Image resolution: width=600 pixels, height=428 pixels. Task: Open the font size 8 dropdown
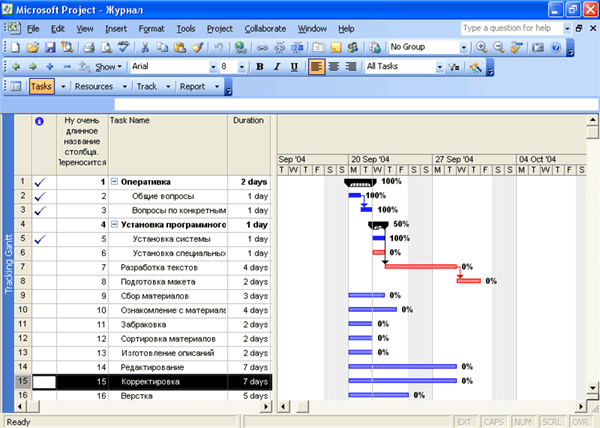tap(241, 67)
